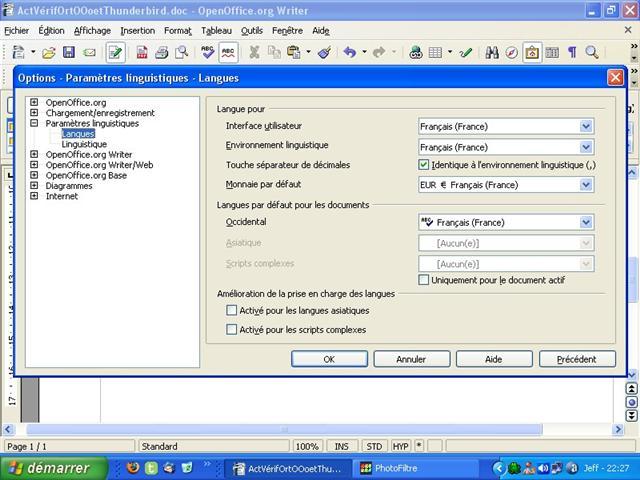Uncheck Identique à l'environnement linguistique checkbox
The height and width of the screenshot is (480, 640).
pyautogui.click(x=424, y=165)
